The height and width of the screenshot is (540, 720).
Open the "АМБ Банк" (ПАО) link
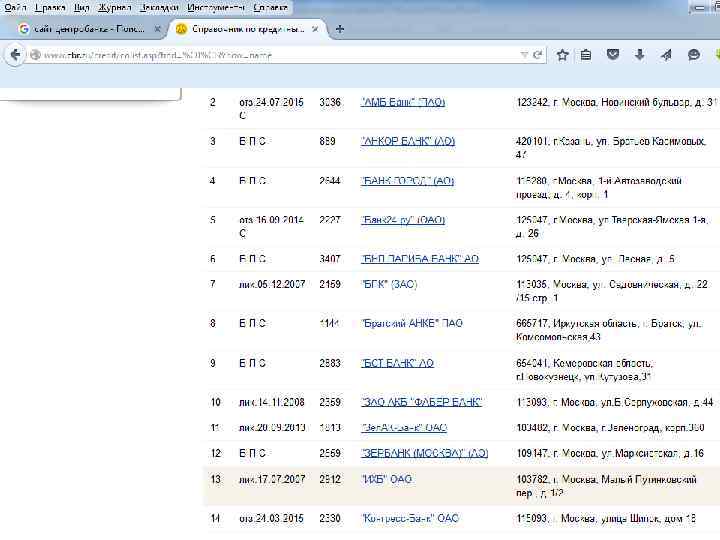[403, 102]
